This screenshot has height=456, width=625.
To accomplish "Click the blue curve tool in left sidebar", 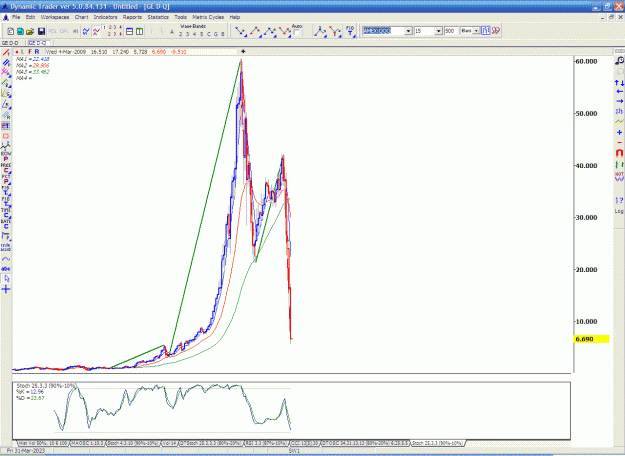I will click(6, 259).
